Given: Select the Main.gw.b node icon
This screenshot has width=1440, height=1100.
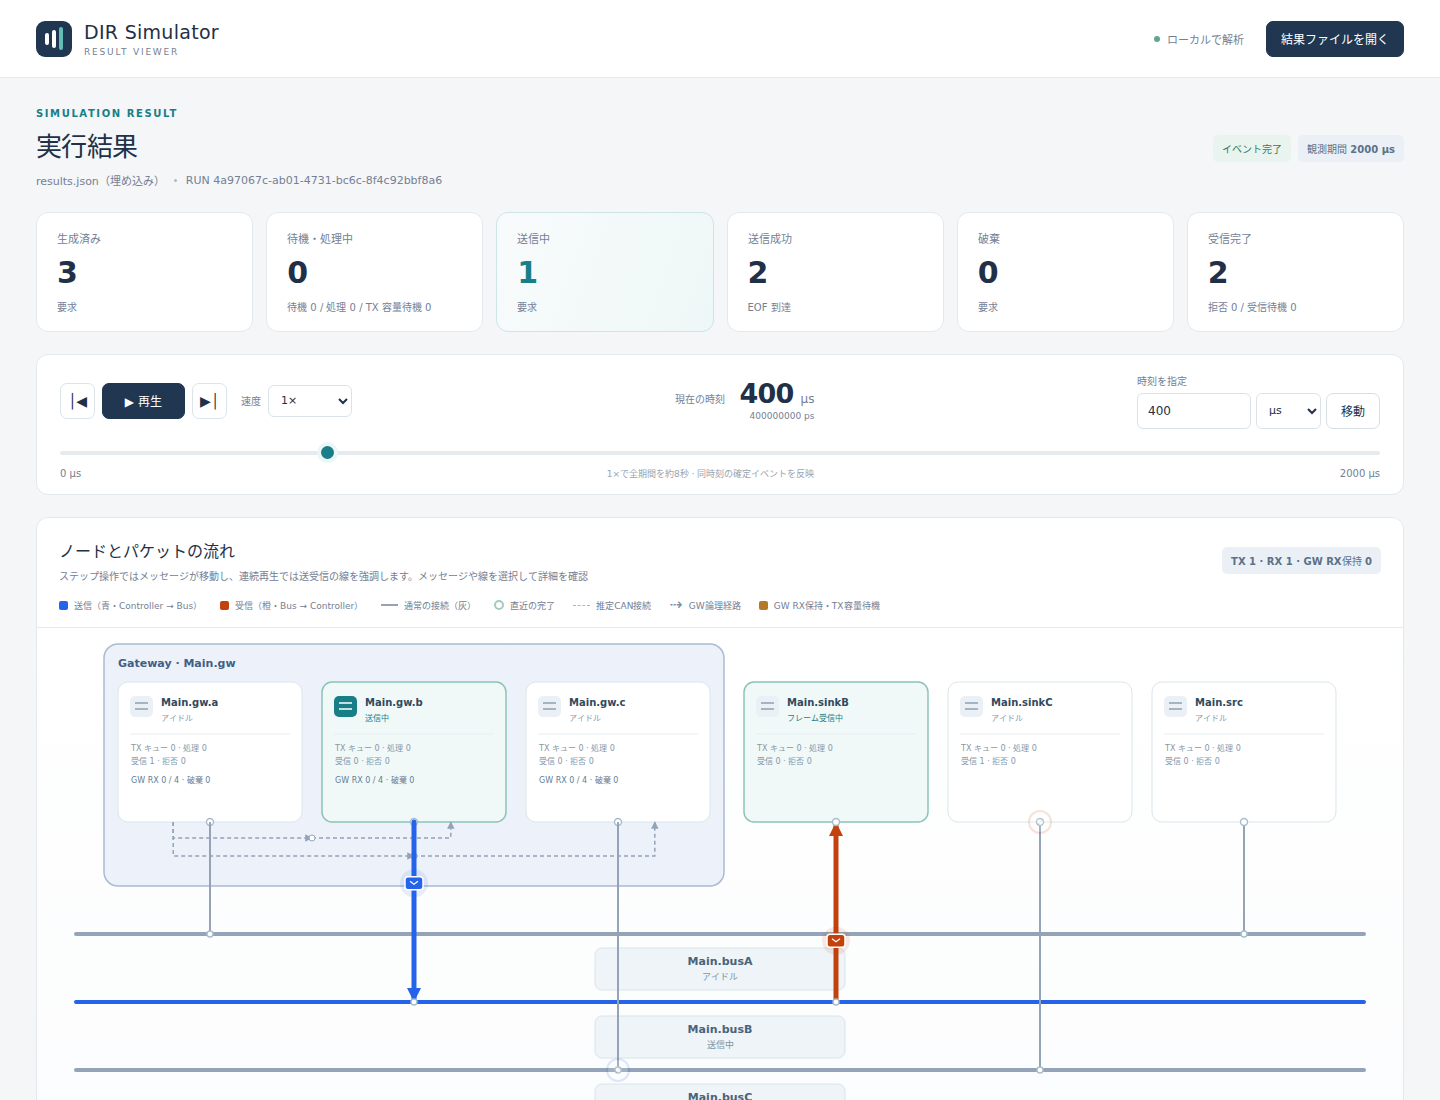Looking at the screenshot, I should tap(346, 706).
